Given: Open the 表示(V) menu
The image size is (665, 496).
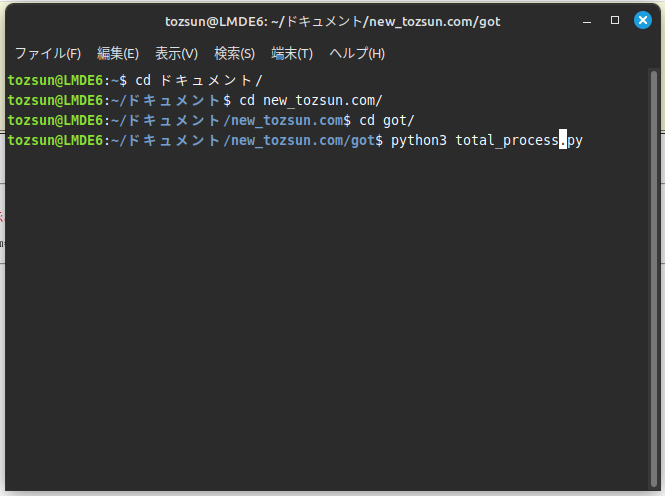Looking at the screenshot, I should click(176, 53).
